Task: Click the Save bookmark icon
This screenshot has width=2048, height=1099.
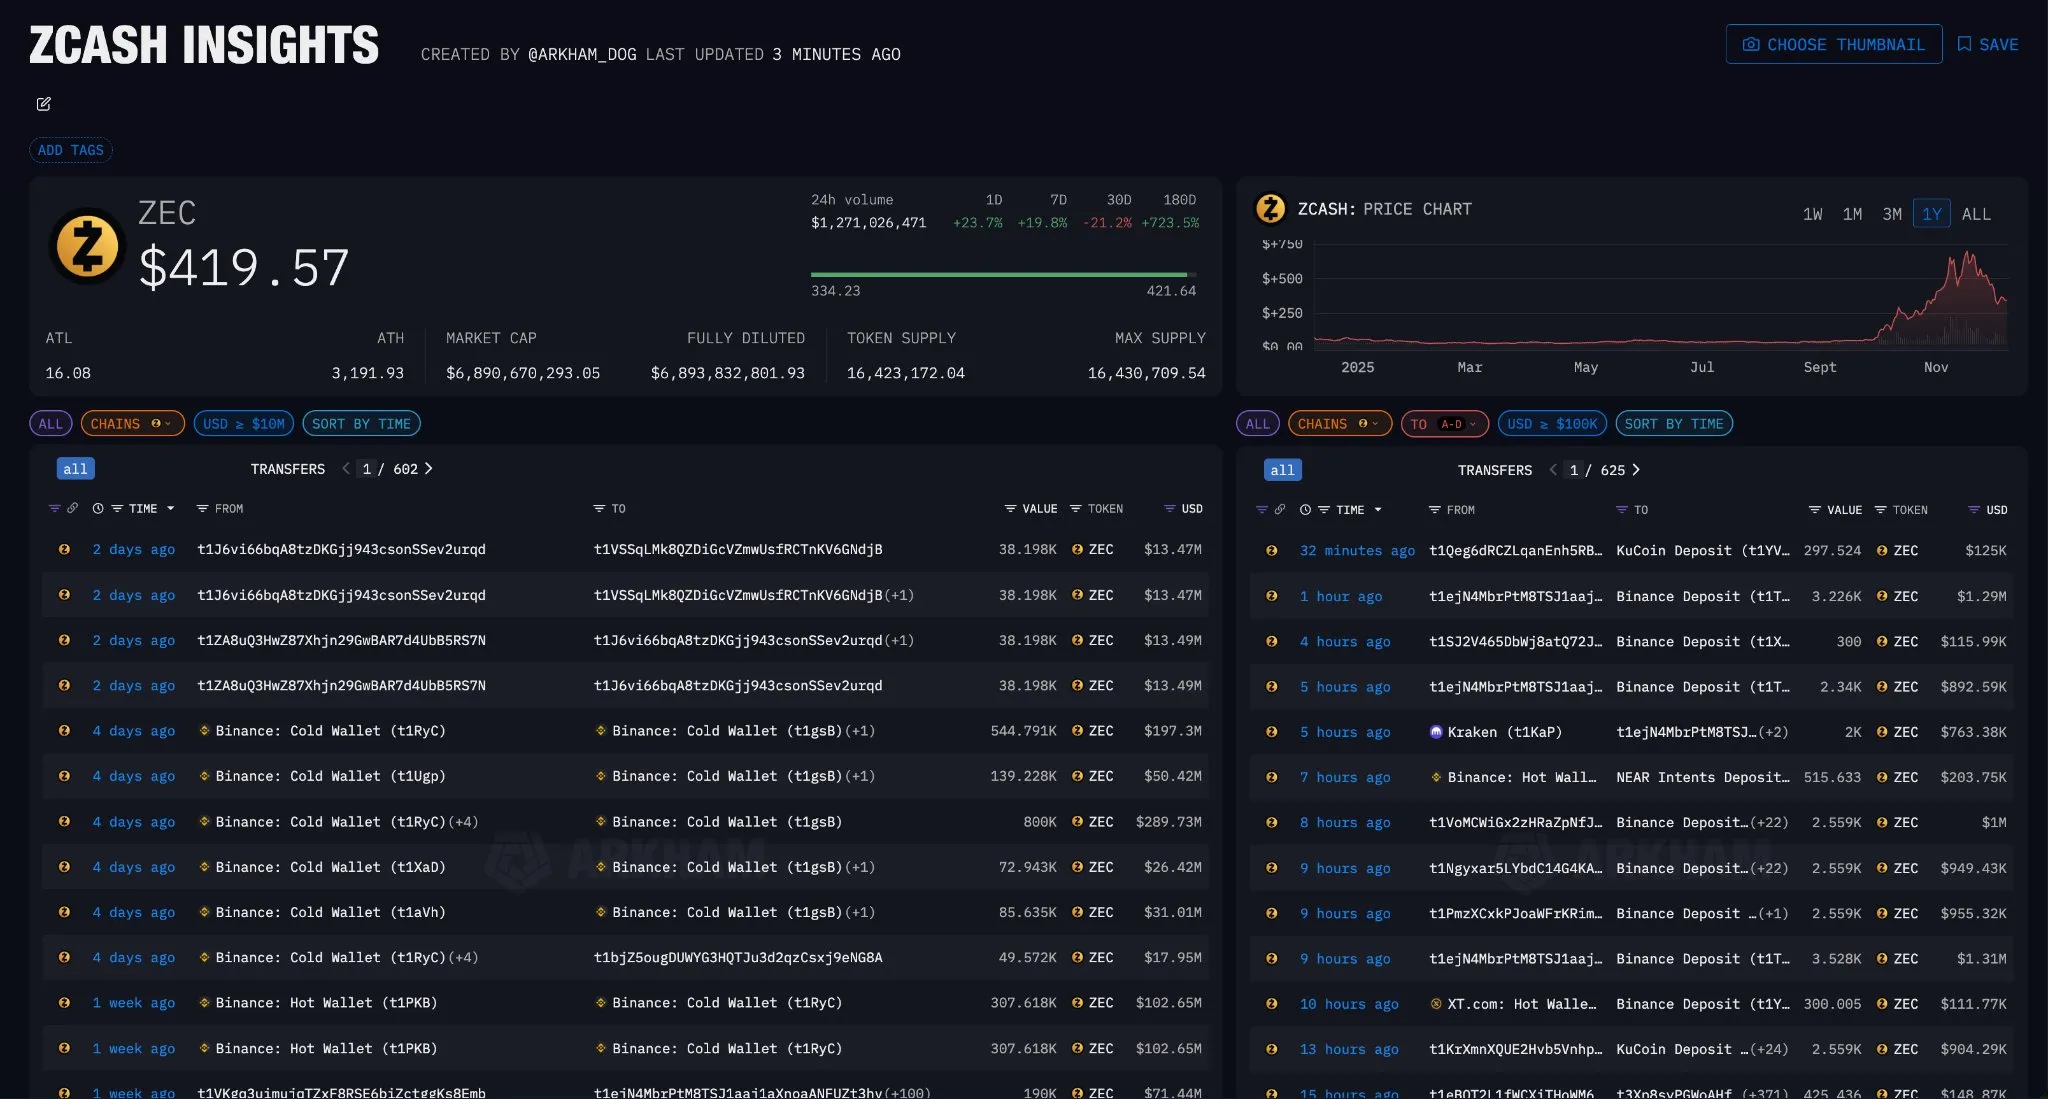Action: point(1964,45)
